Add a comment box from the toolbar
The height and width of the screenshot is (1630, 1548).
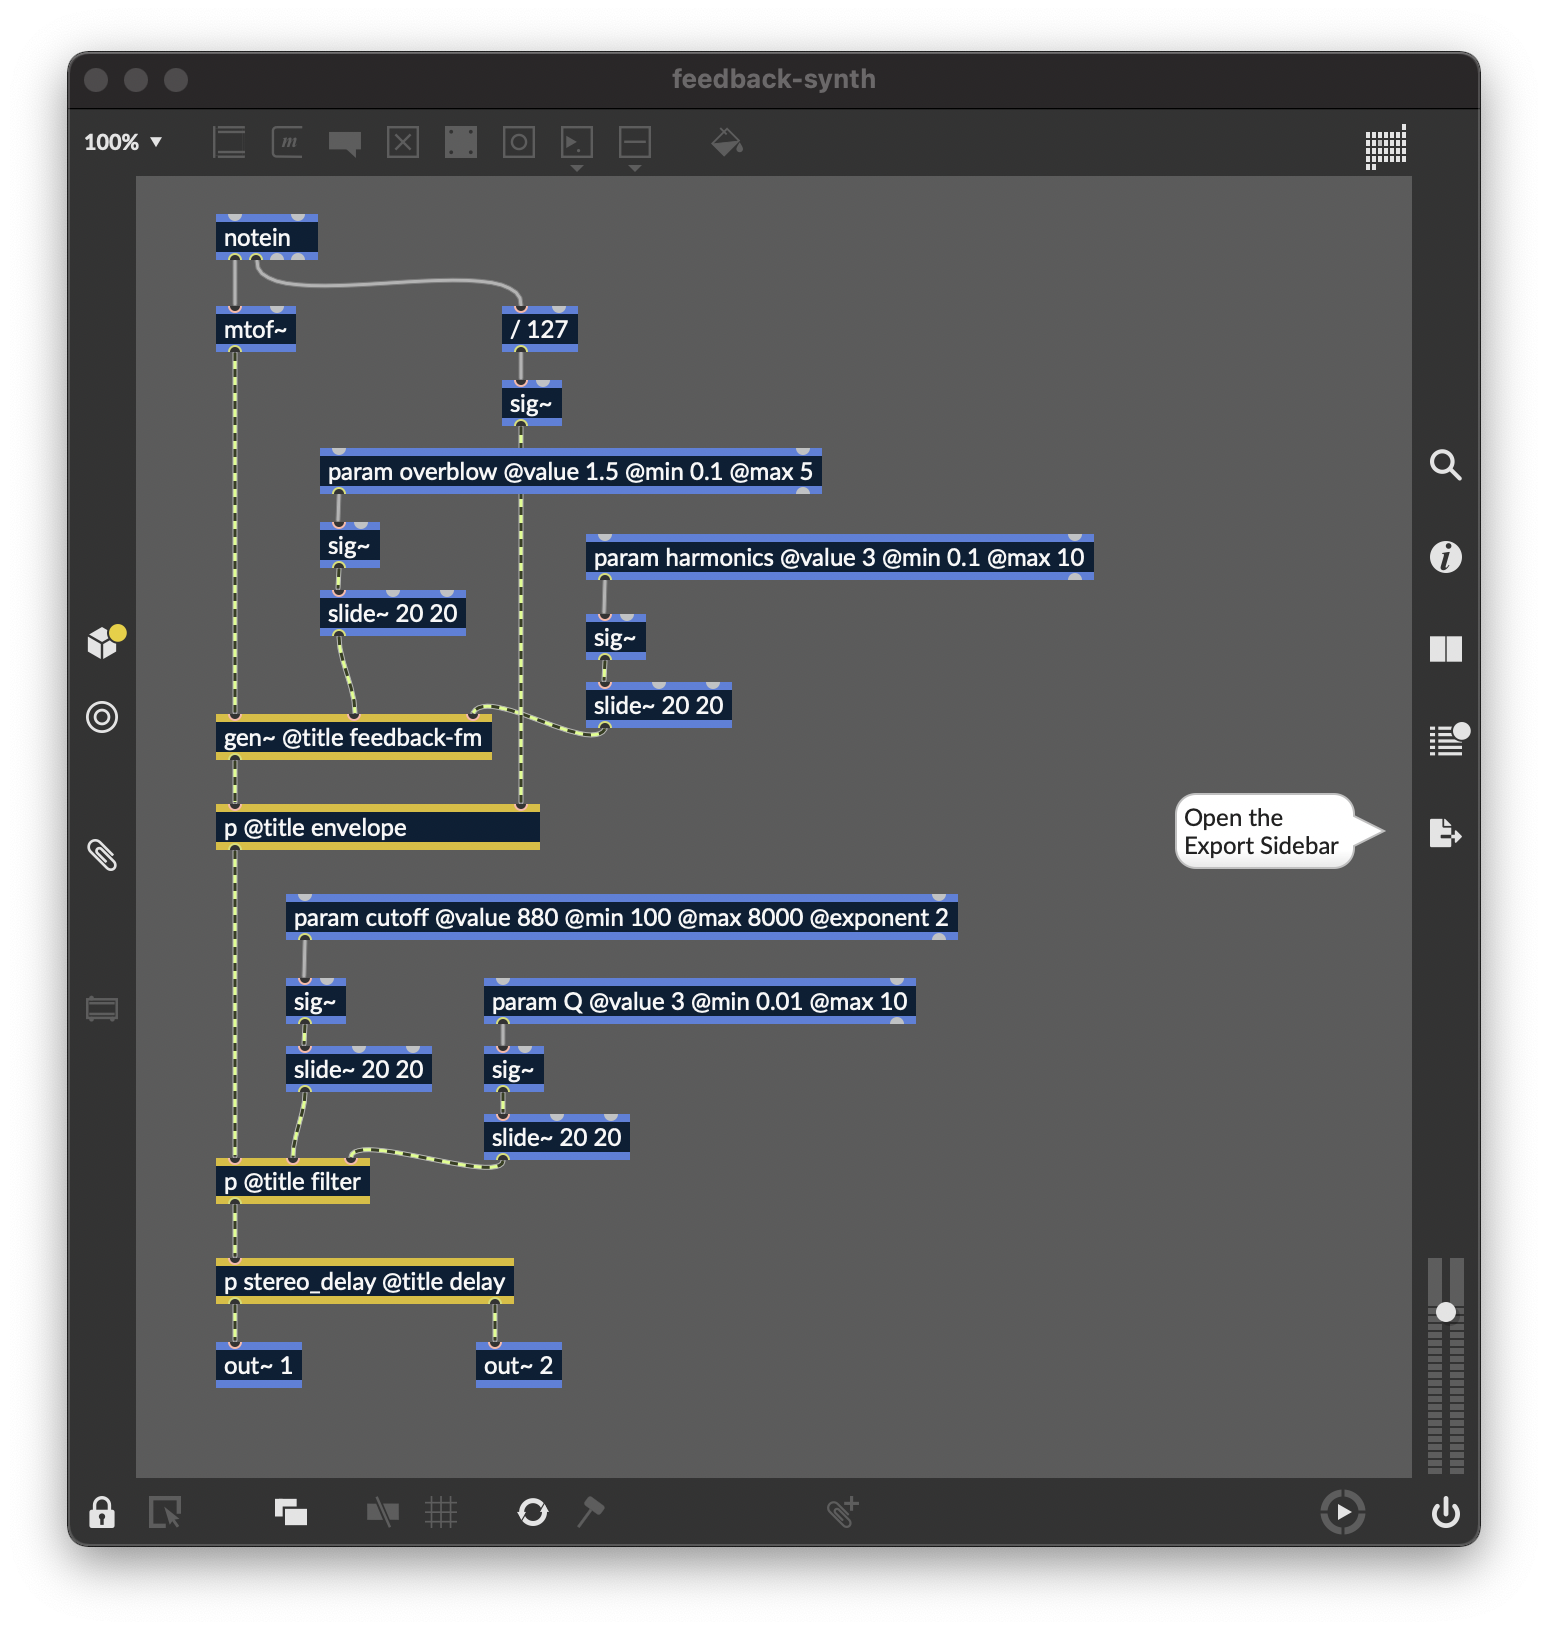[x=345, y=143]
